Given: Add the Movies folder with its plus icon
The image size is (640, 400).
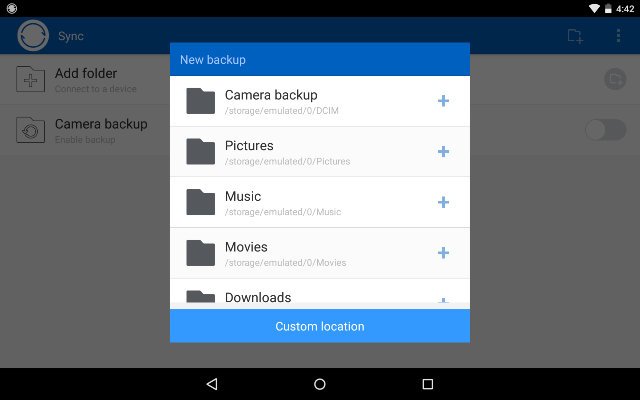Looking at the screenshot, I should tap(443, 253).
